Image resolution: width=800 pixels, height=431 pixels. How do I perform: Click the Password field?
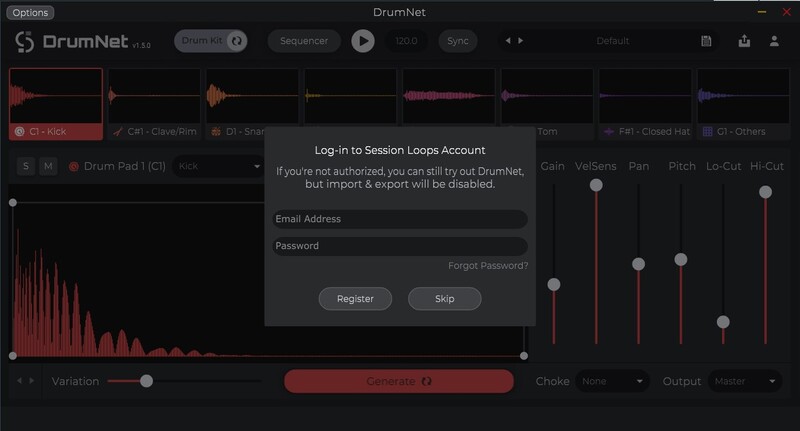400,246
